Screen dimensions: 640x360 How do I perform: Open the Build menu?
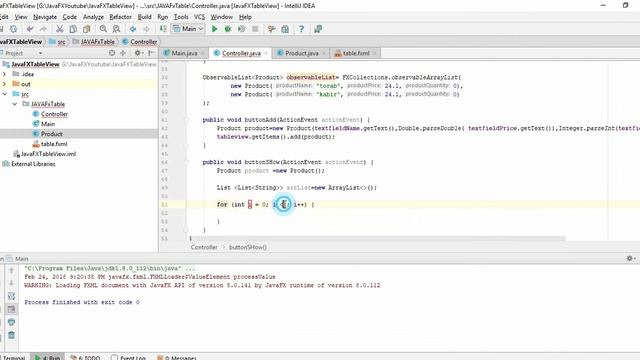144,17
